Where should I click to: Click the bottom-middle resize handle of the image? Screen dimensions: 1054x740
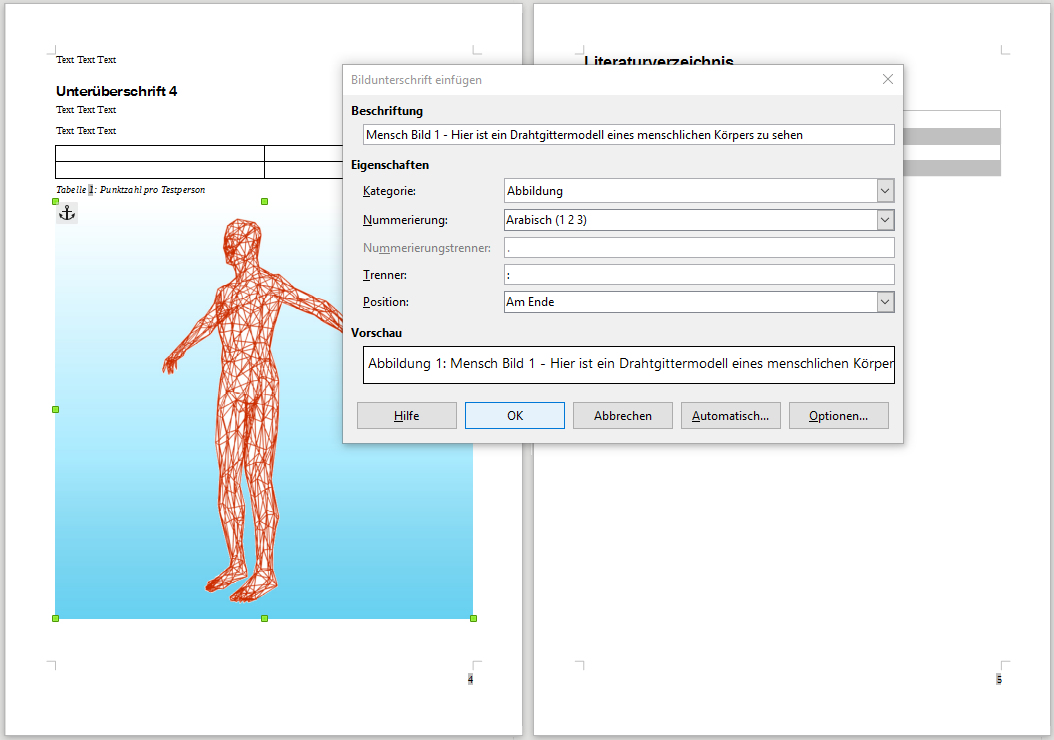coord(264,618)
